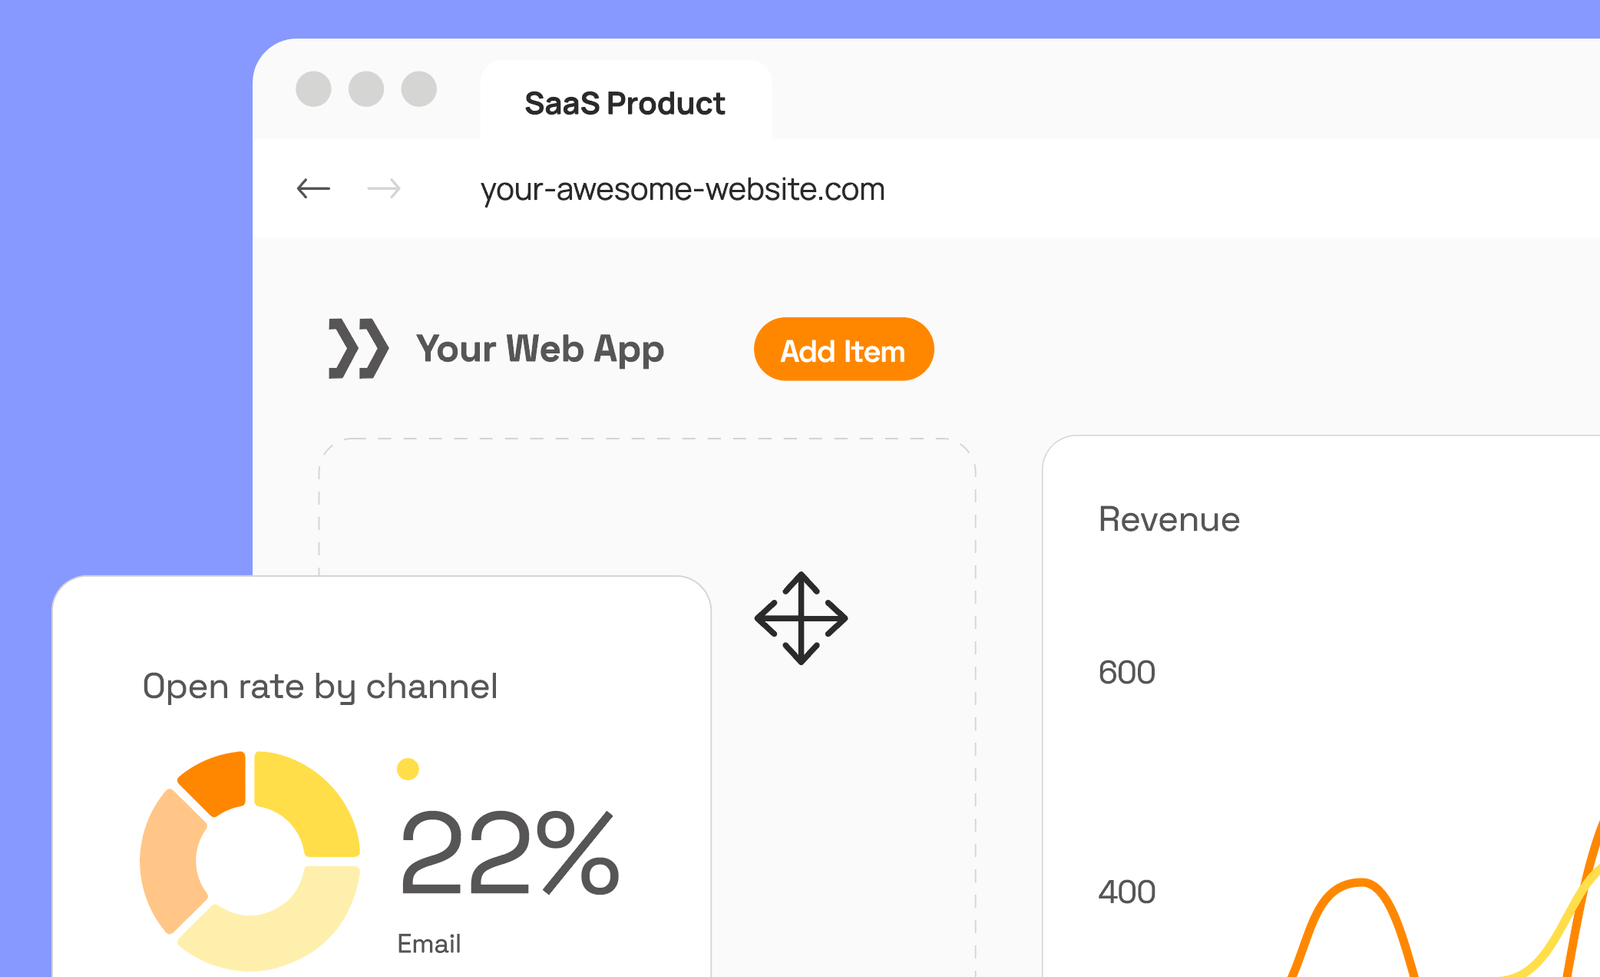Select the SaaS Product browser tab
The image size is (1600, 977).
[x=625, y=103]
